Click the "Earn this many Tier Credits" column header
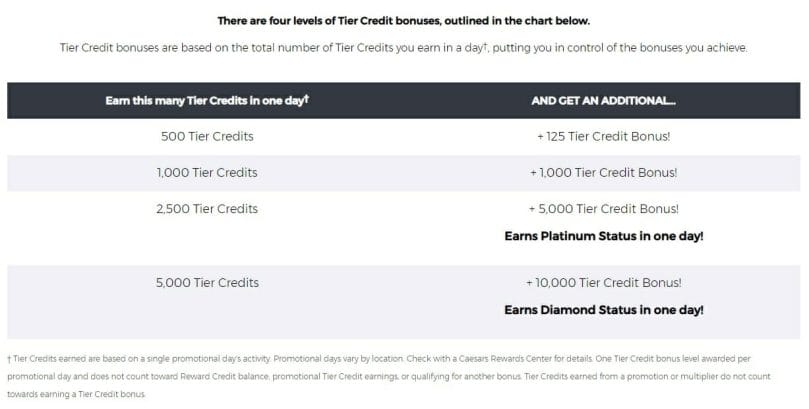This screenshot has height=409, width=809. pyautogui.click(x=206, y=101)
